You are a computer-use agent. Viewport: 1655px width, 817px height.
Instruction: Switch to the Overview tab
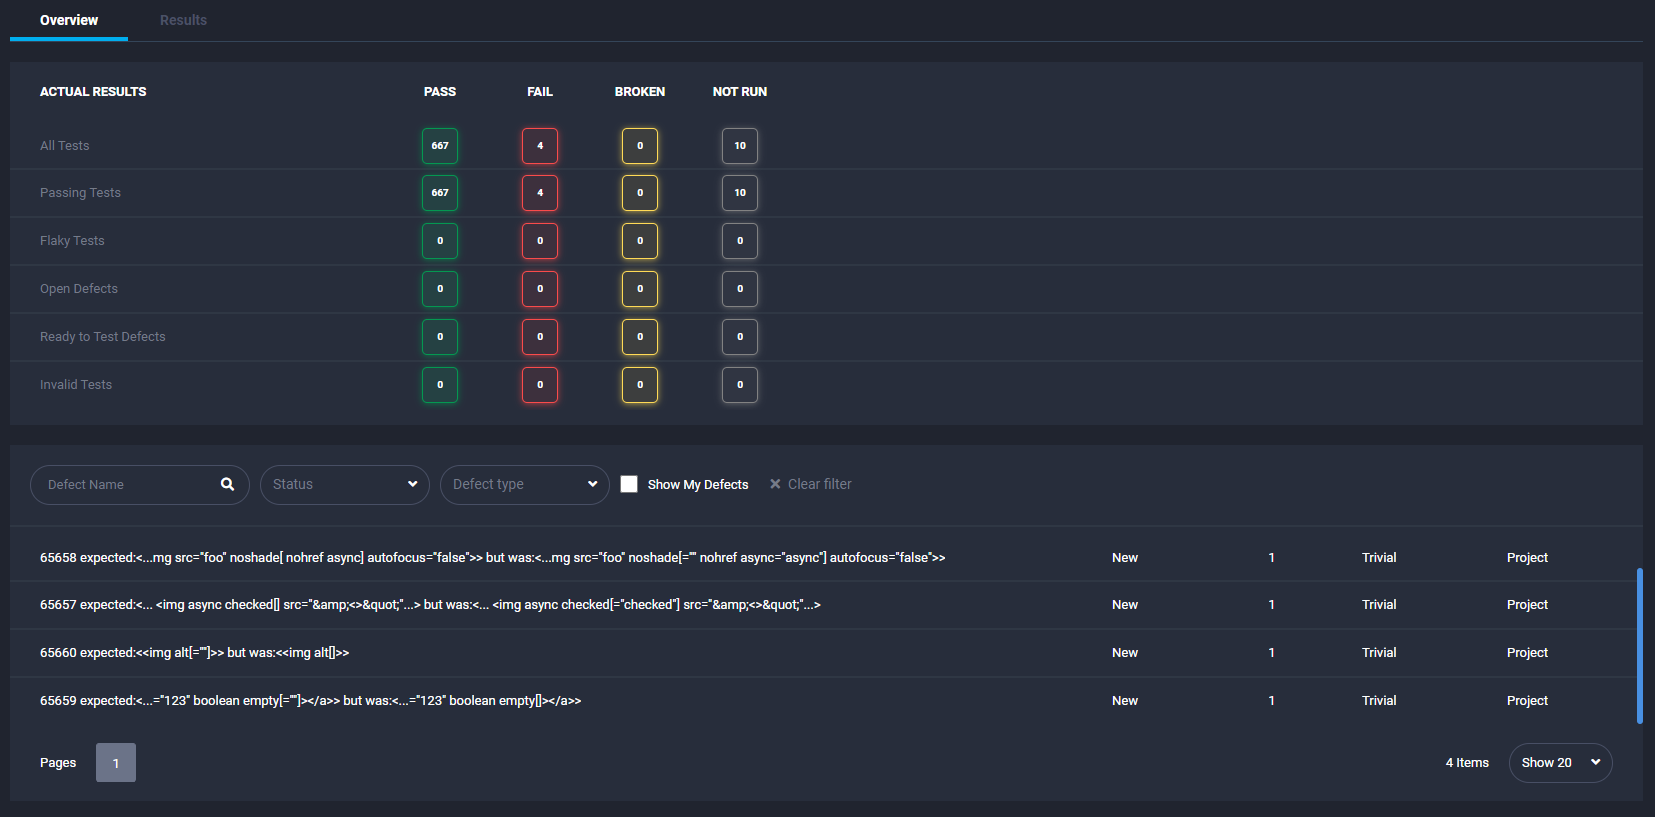pyautogui.click(x=69, y=20)
